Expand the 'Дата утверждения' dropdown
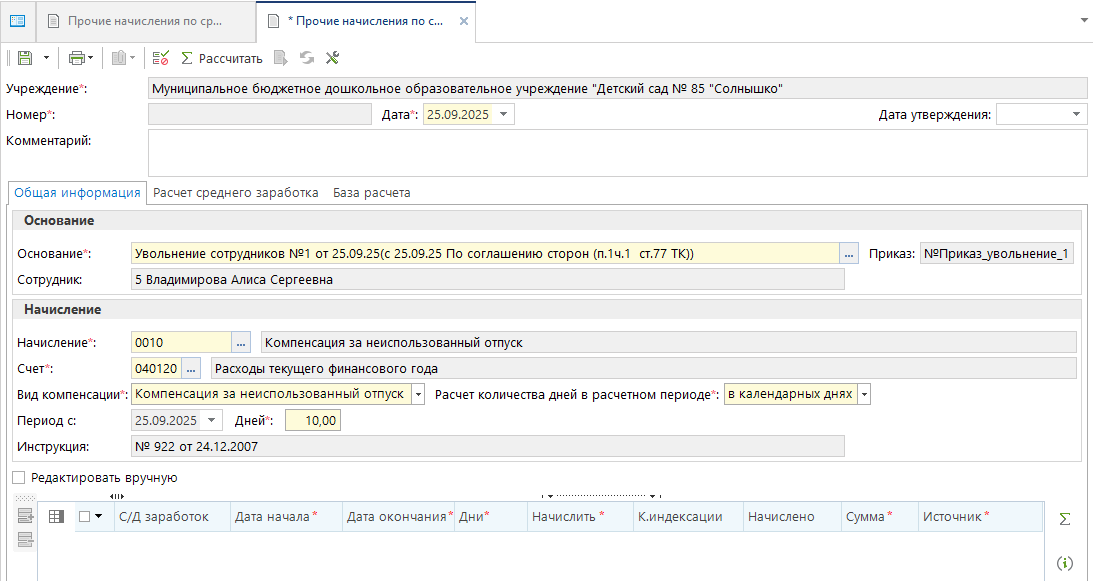1093x581 pixels. click(x=1076, y=114)
